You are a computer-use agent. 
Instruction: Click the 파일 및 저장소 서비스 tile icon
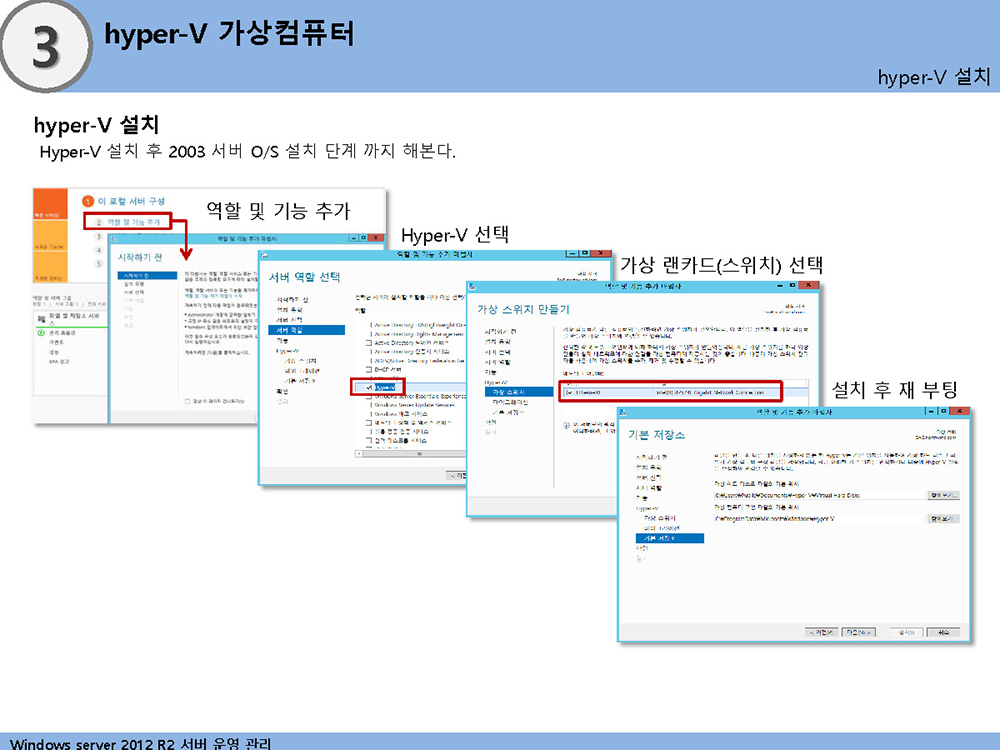pyautogui.click(x=41, y=318)
